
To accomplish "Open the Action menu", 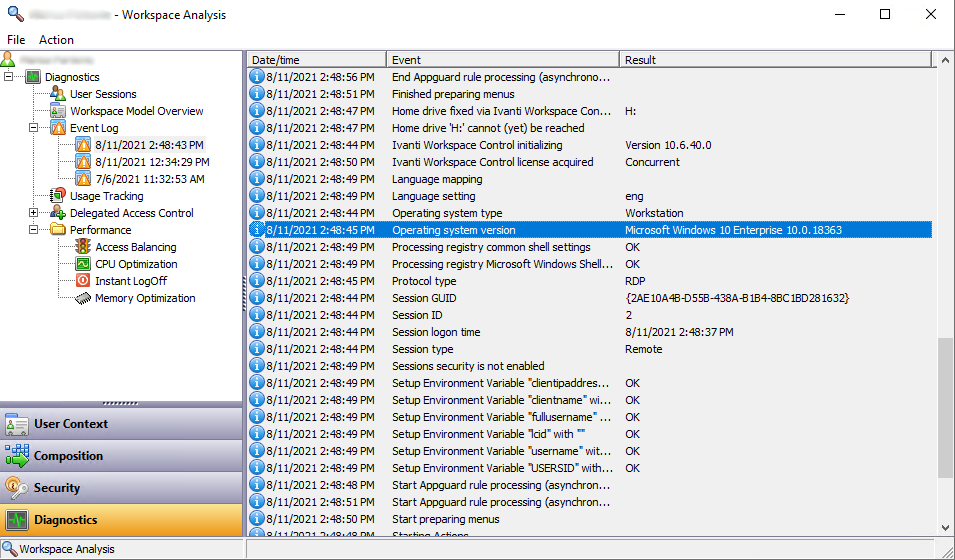I will coord(56,40).
